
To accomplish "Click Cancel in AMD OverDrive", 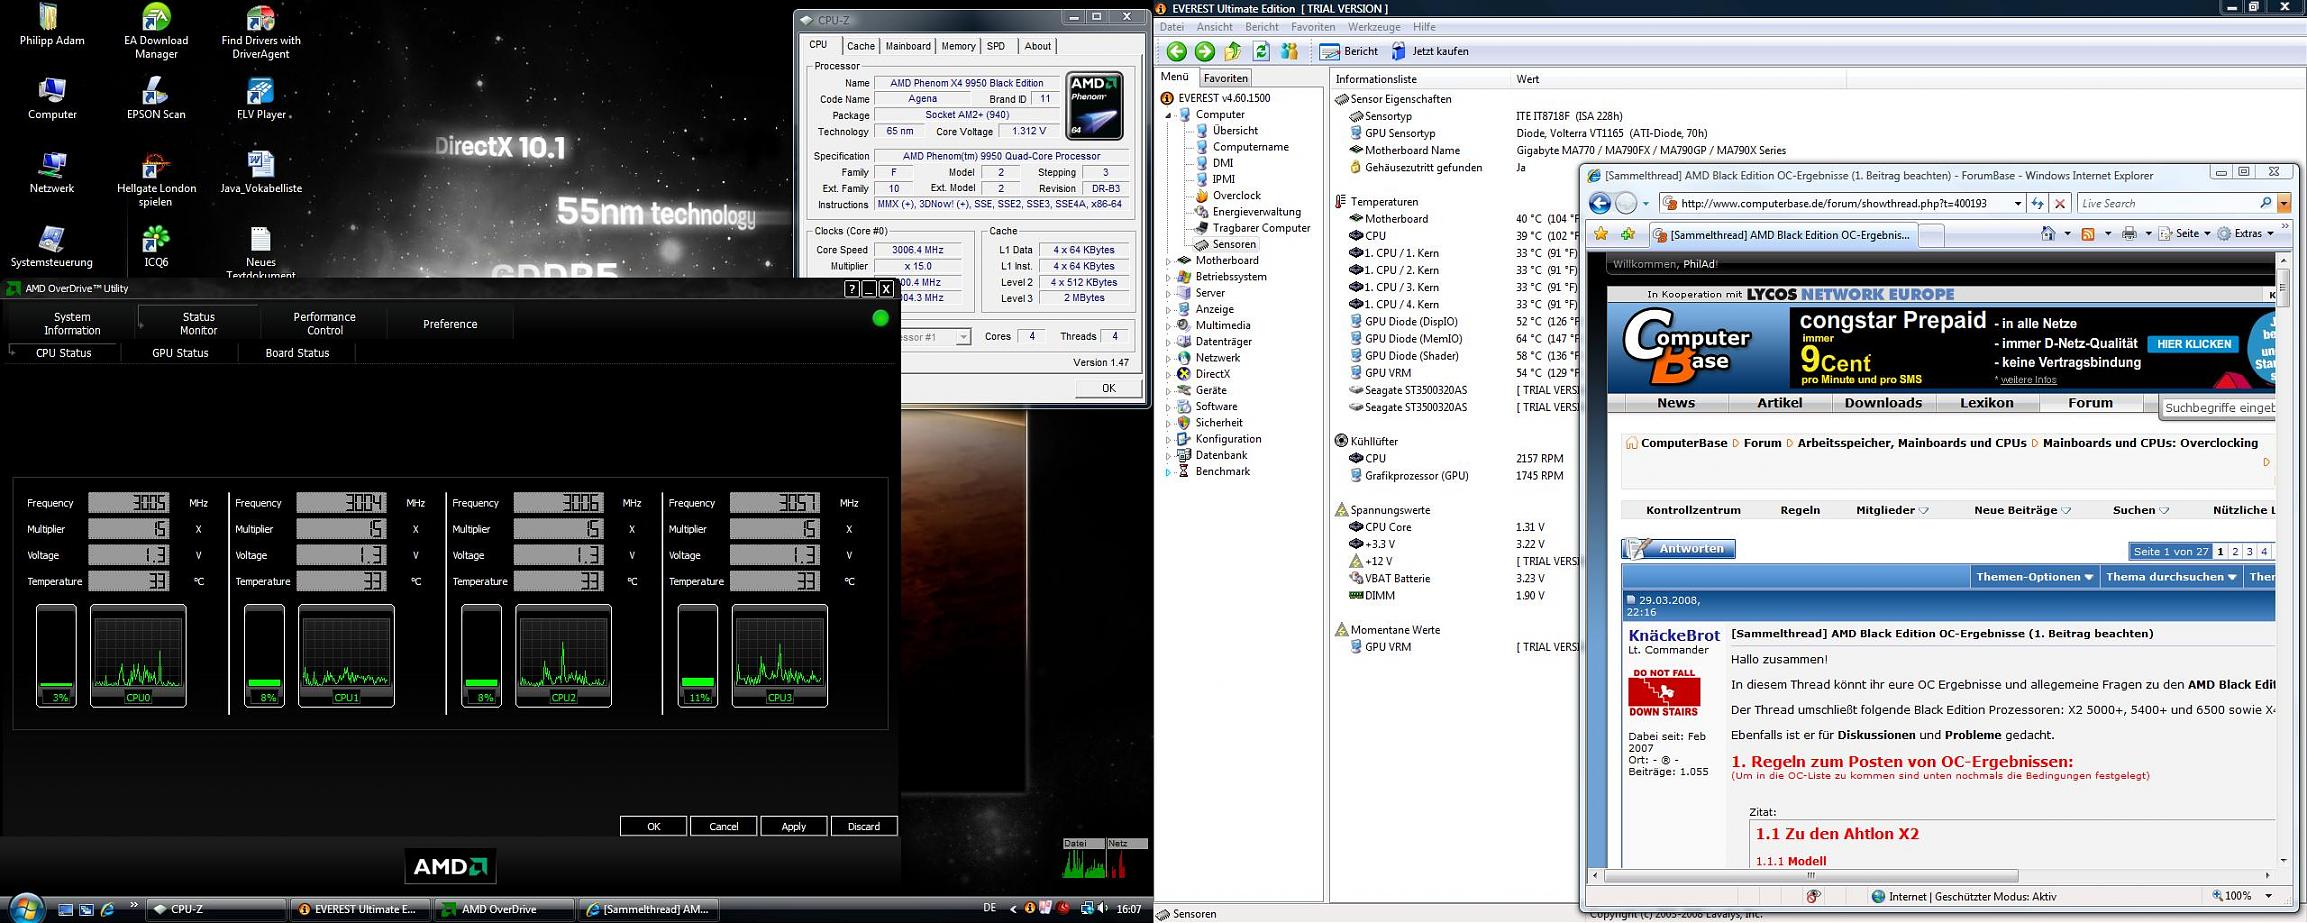I will coord(724,826).
